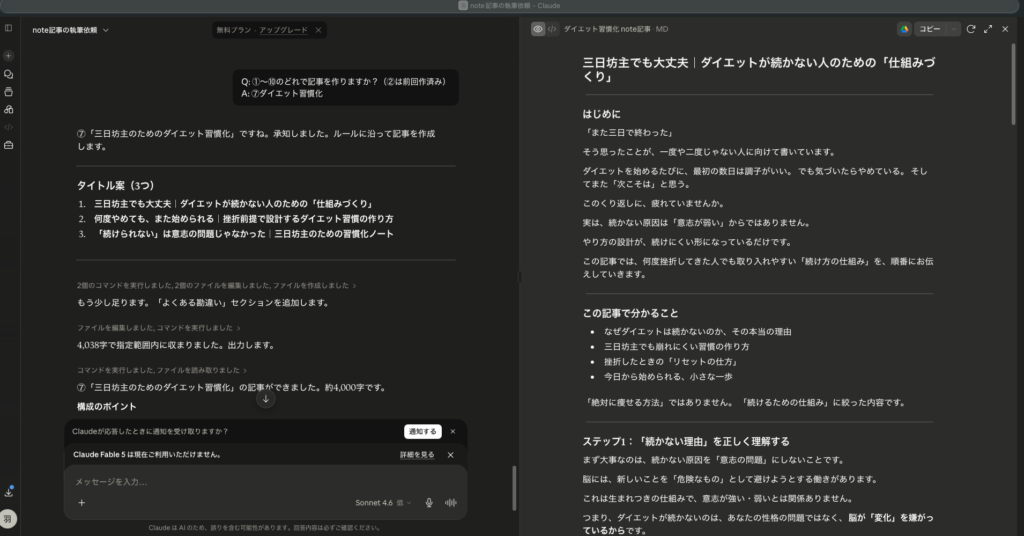The image size is (1024, 536).
Task: Expand the コマンドを実行しました、ファイルを読み取りました row
Action: (x=162, y=370)
